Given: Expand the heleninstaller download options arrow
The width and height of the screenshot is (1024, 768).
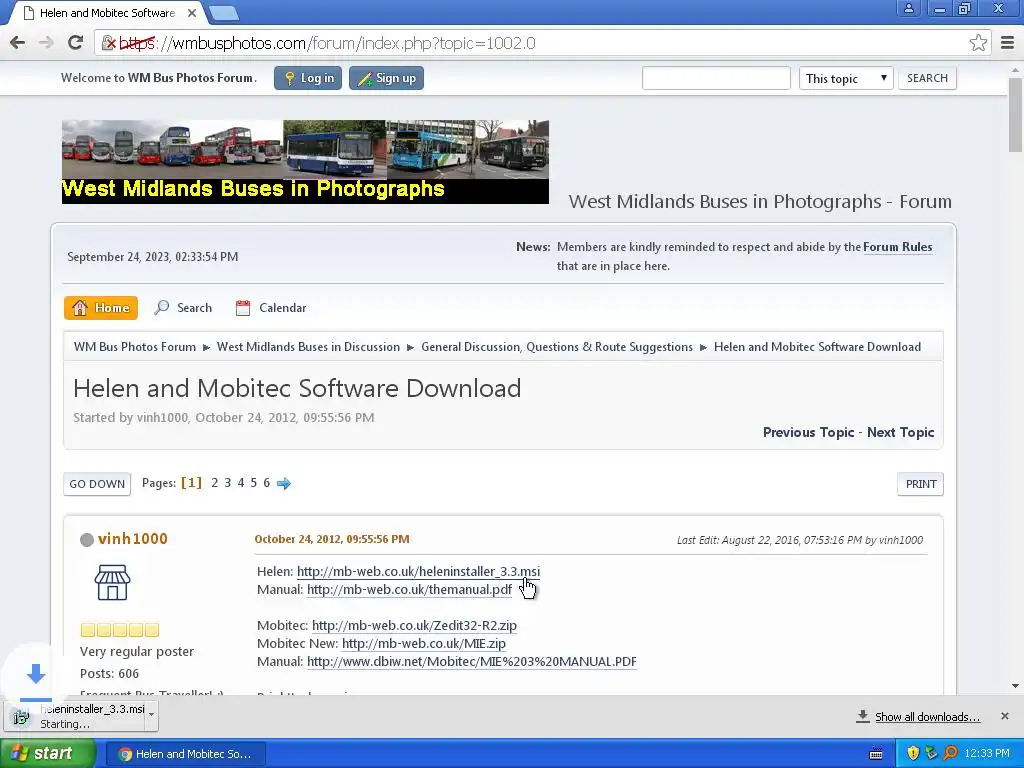Looking at the screenshot, I should tap(152, 714).
